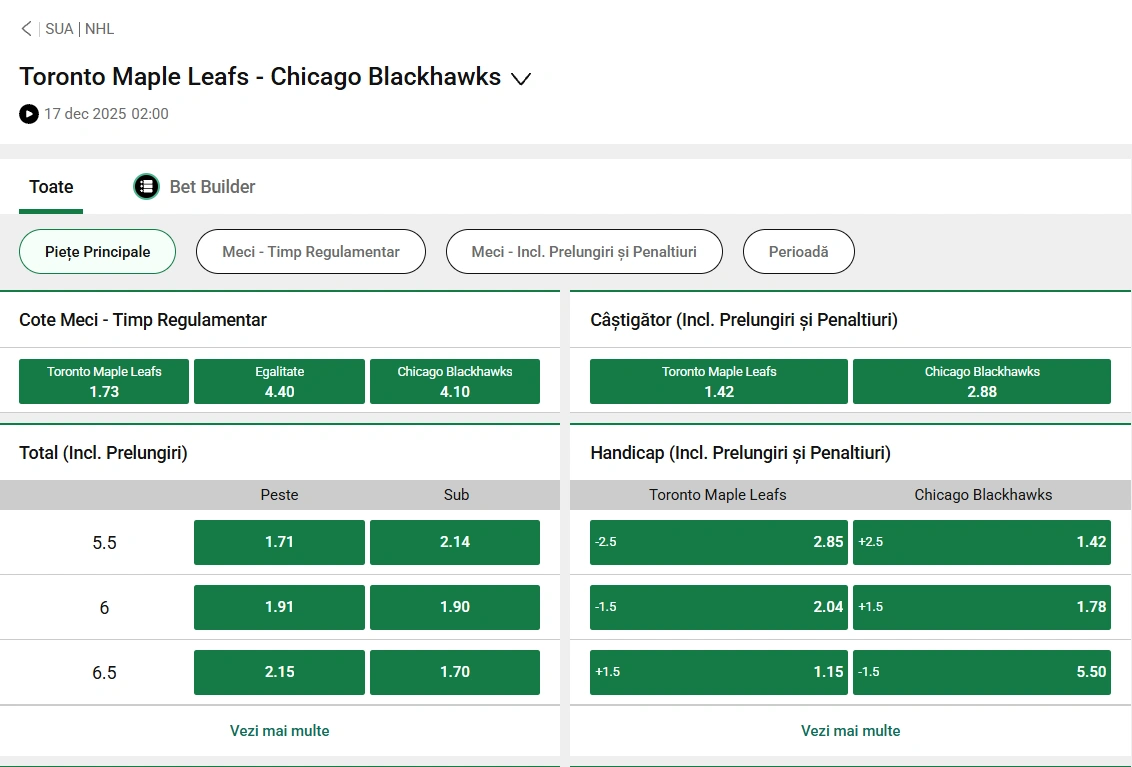The image size is (1132, 767).
Task: Pick Peste 5.5 goals at 1.71
Action: (x=279, y=542)
